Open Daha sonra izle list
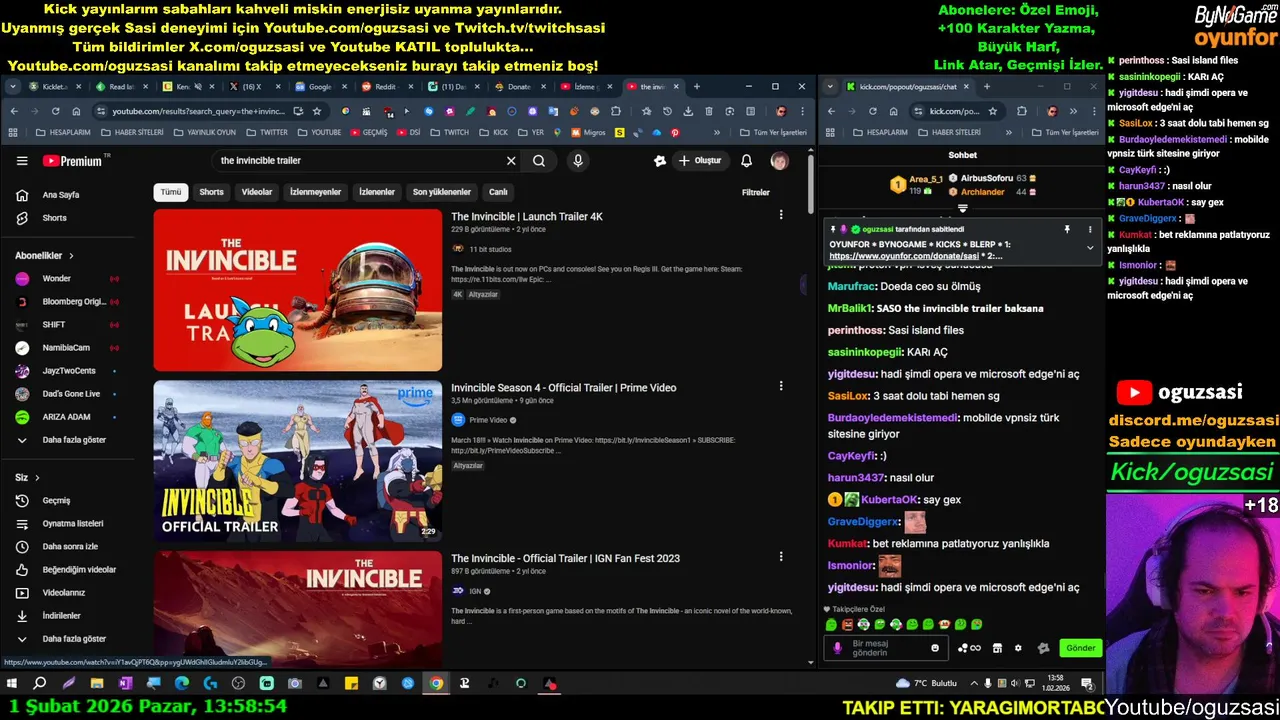The width and height of the screenshot is (1280, 720). tap(70, 547)
